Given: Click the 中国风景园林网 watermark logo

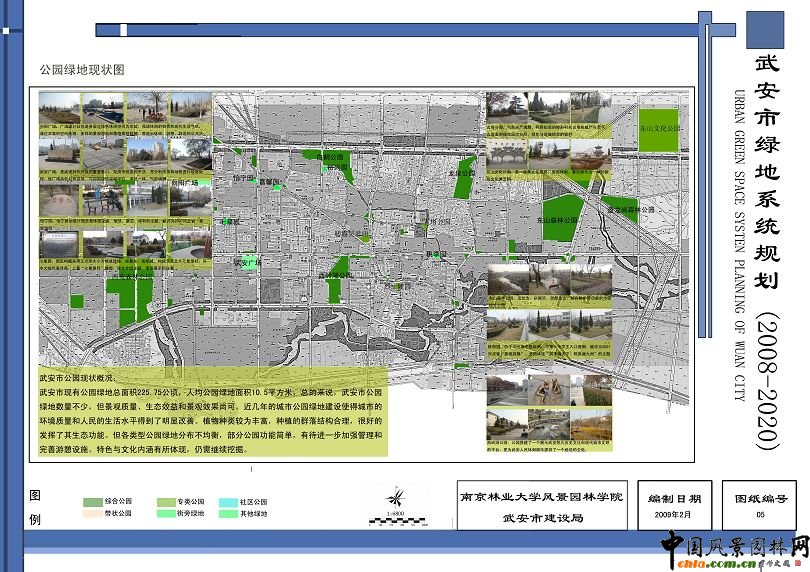Looking at the screenshot, I should [x=734, y=549].
